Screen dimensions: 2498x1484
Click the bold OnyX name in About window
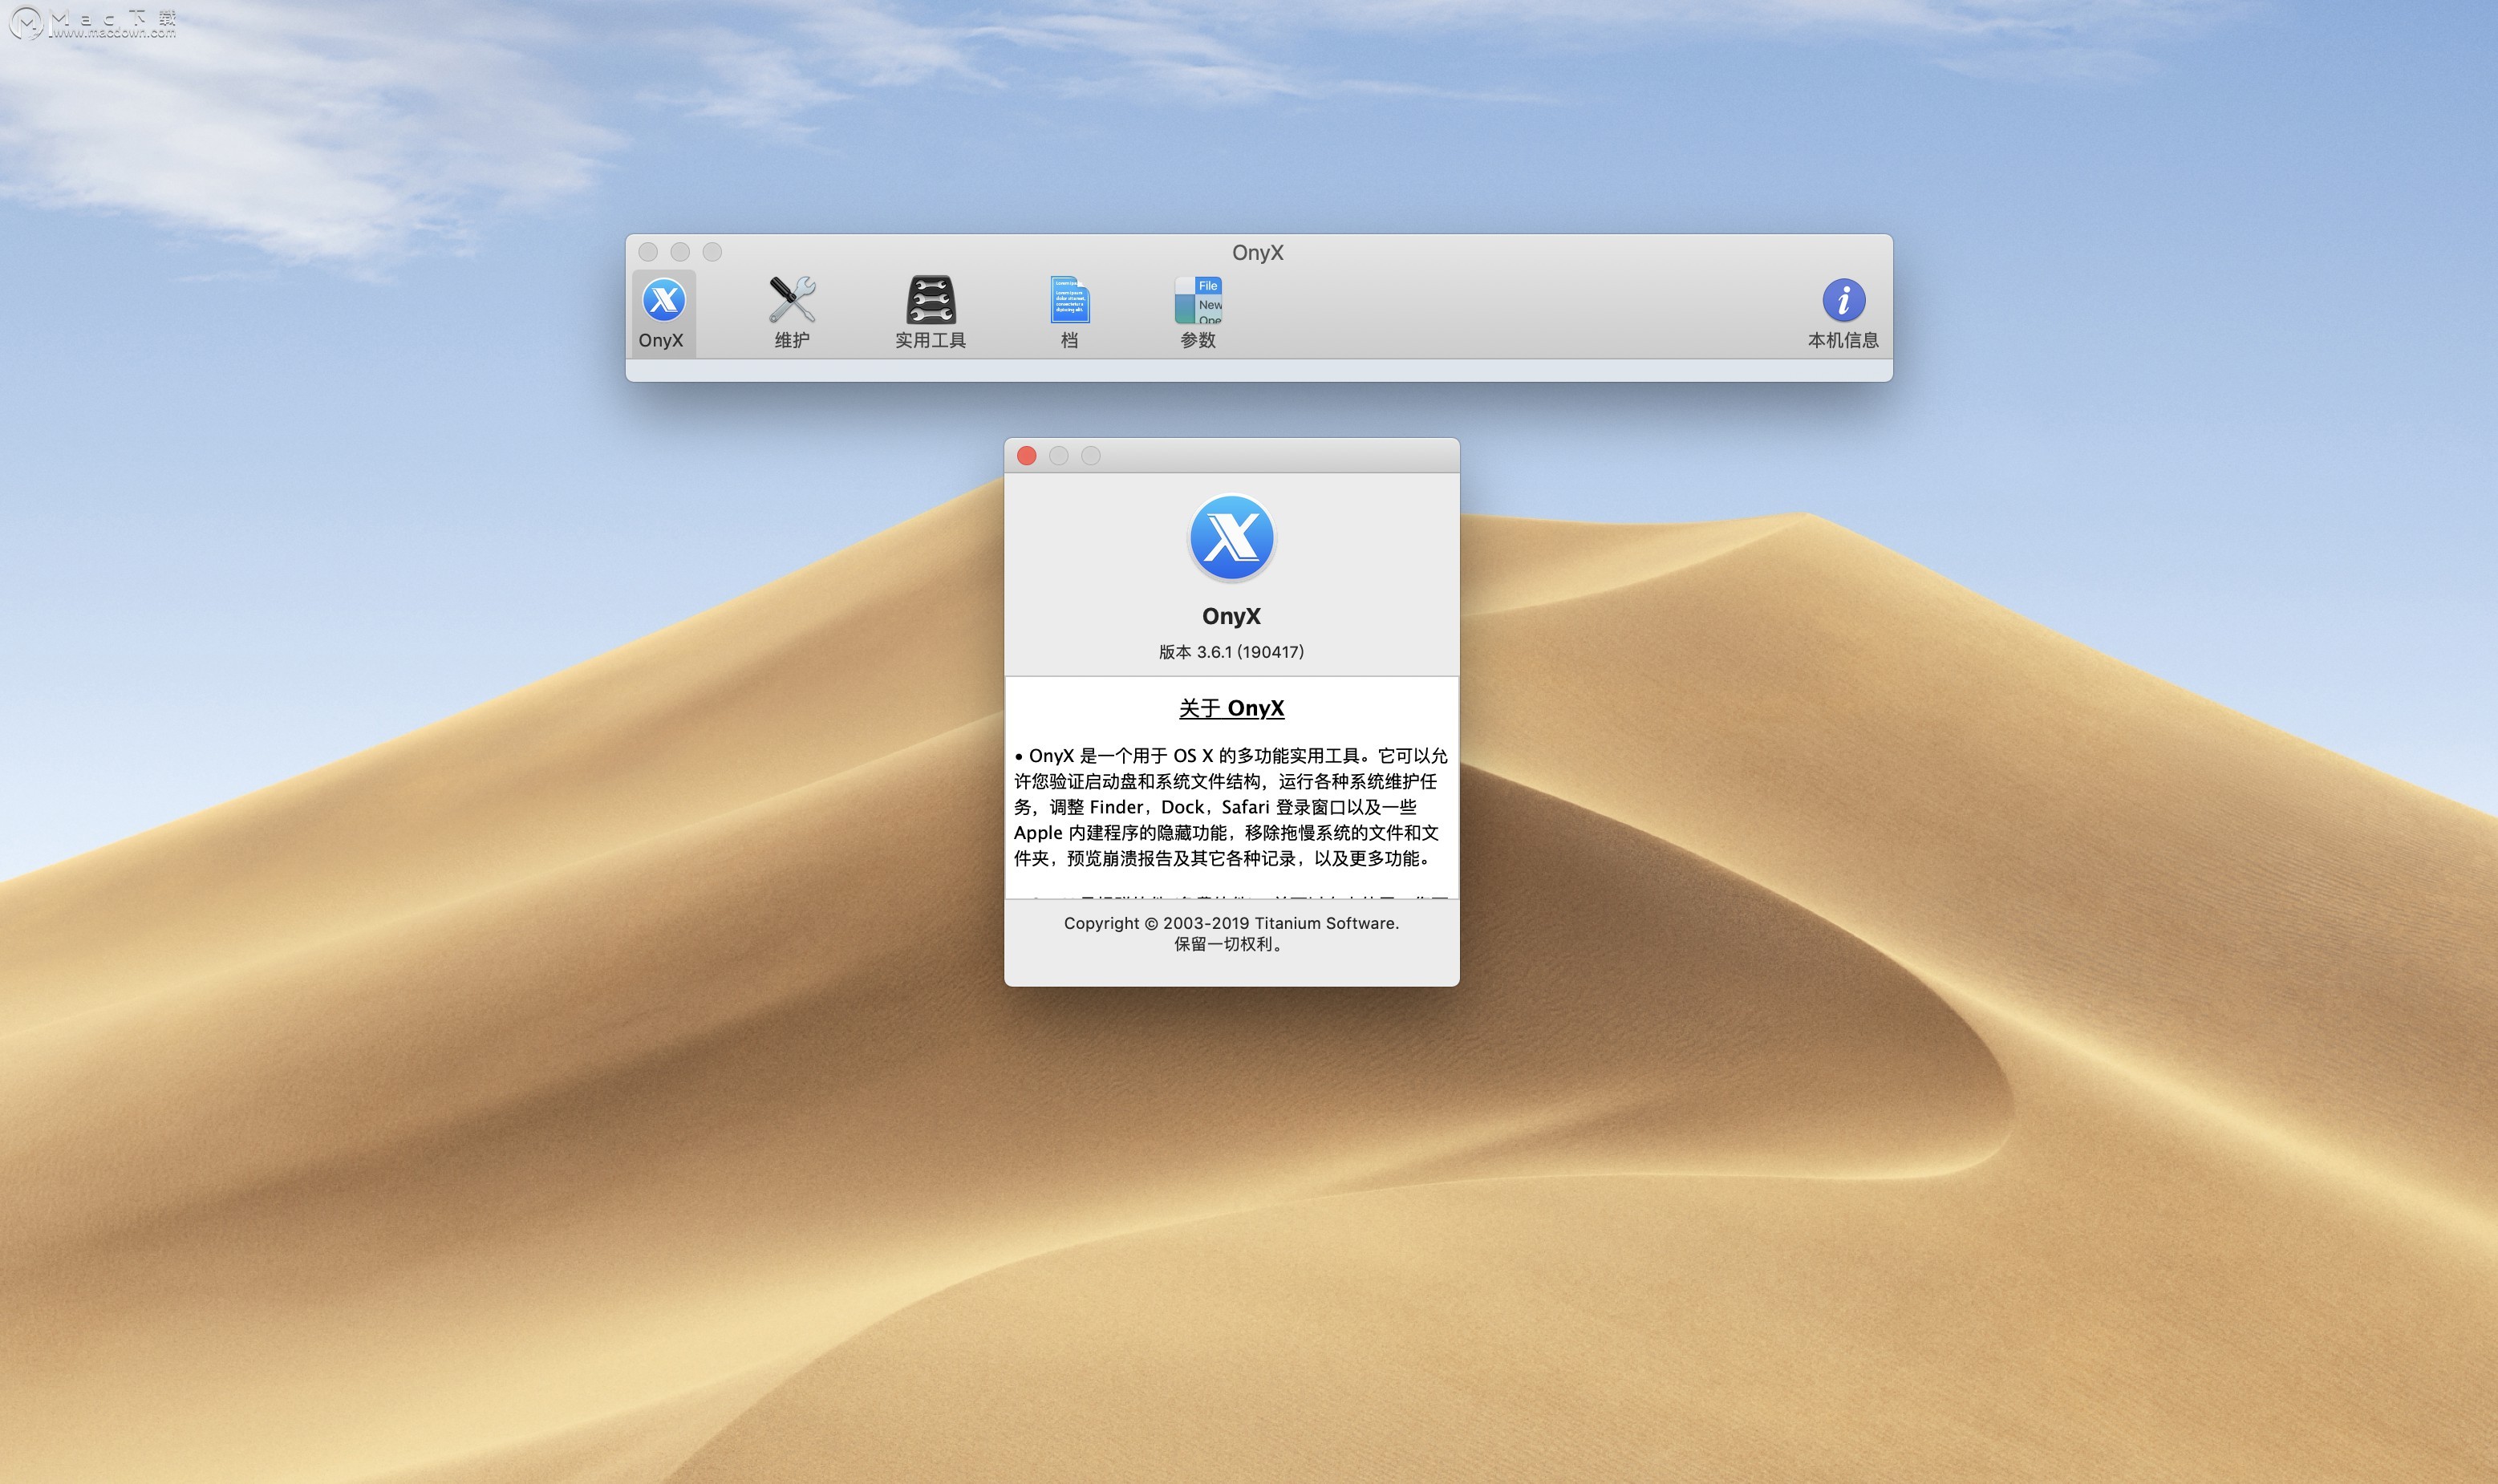pos(1231,616)
